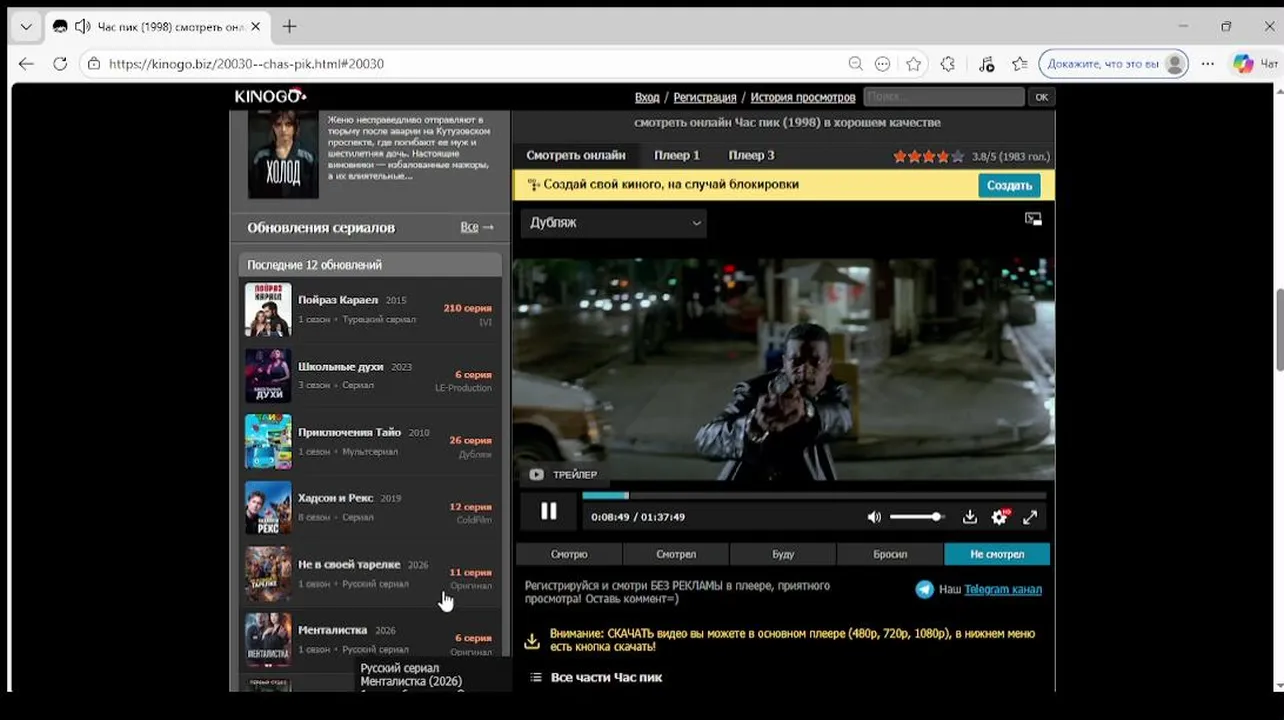This screenshot has height=720, width=1284.
Task: Mark the film as Смотрел
Action: point(676,554)
